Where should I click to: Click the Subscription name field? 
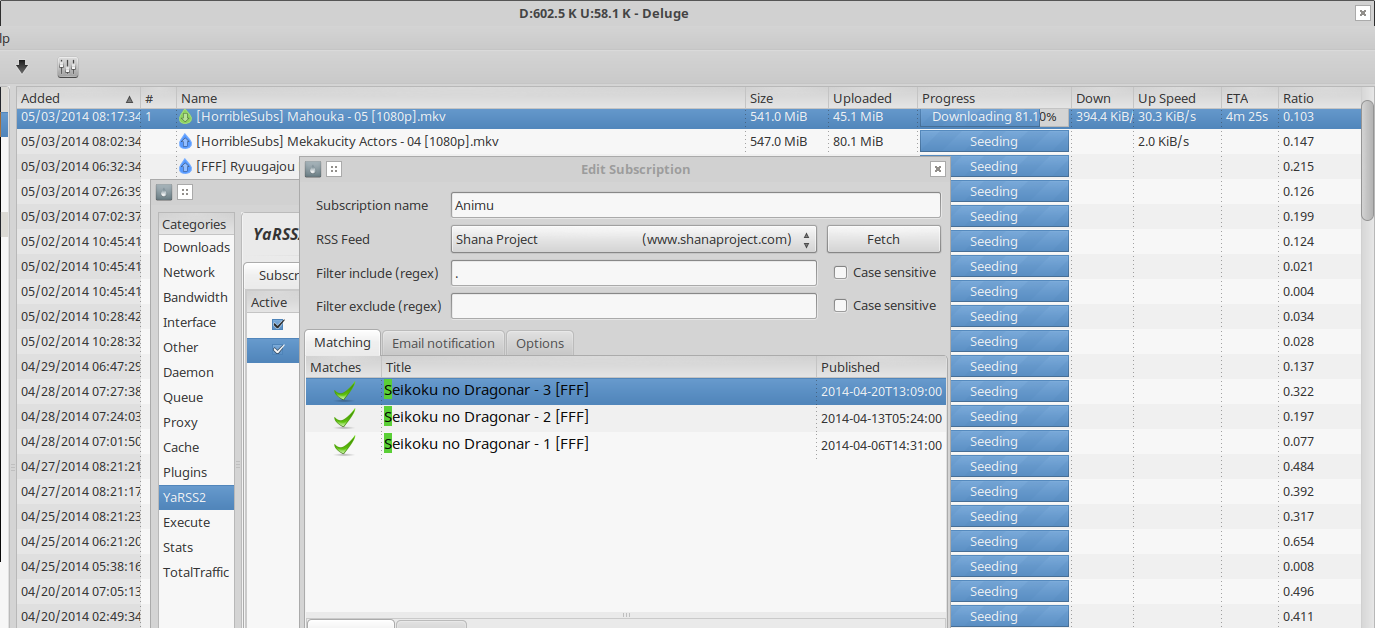(696, 205)
